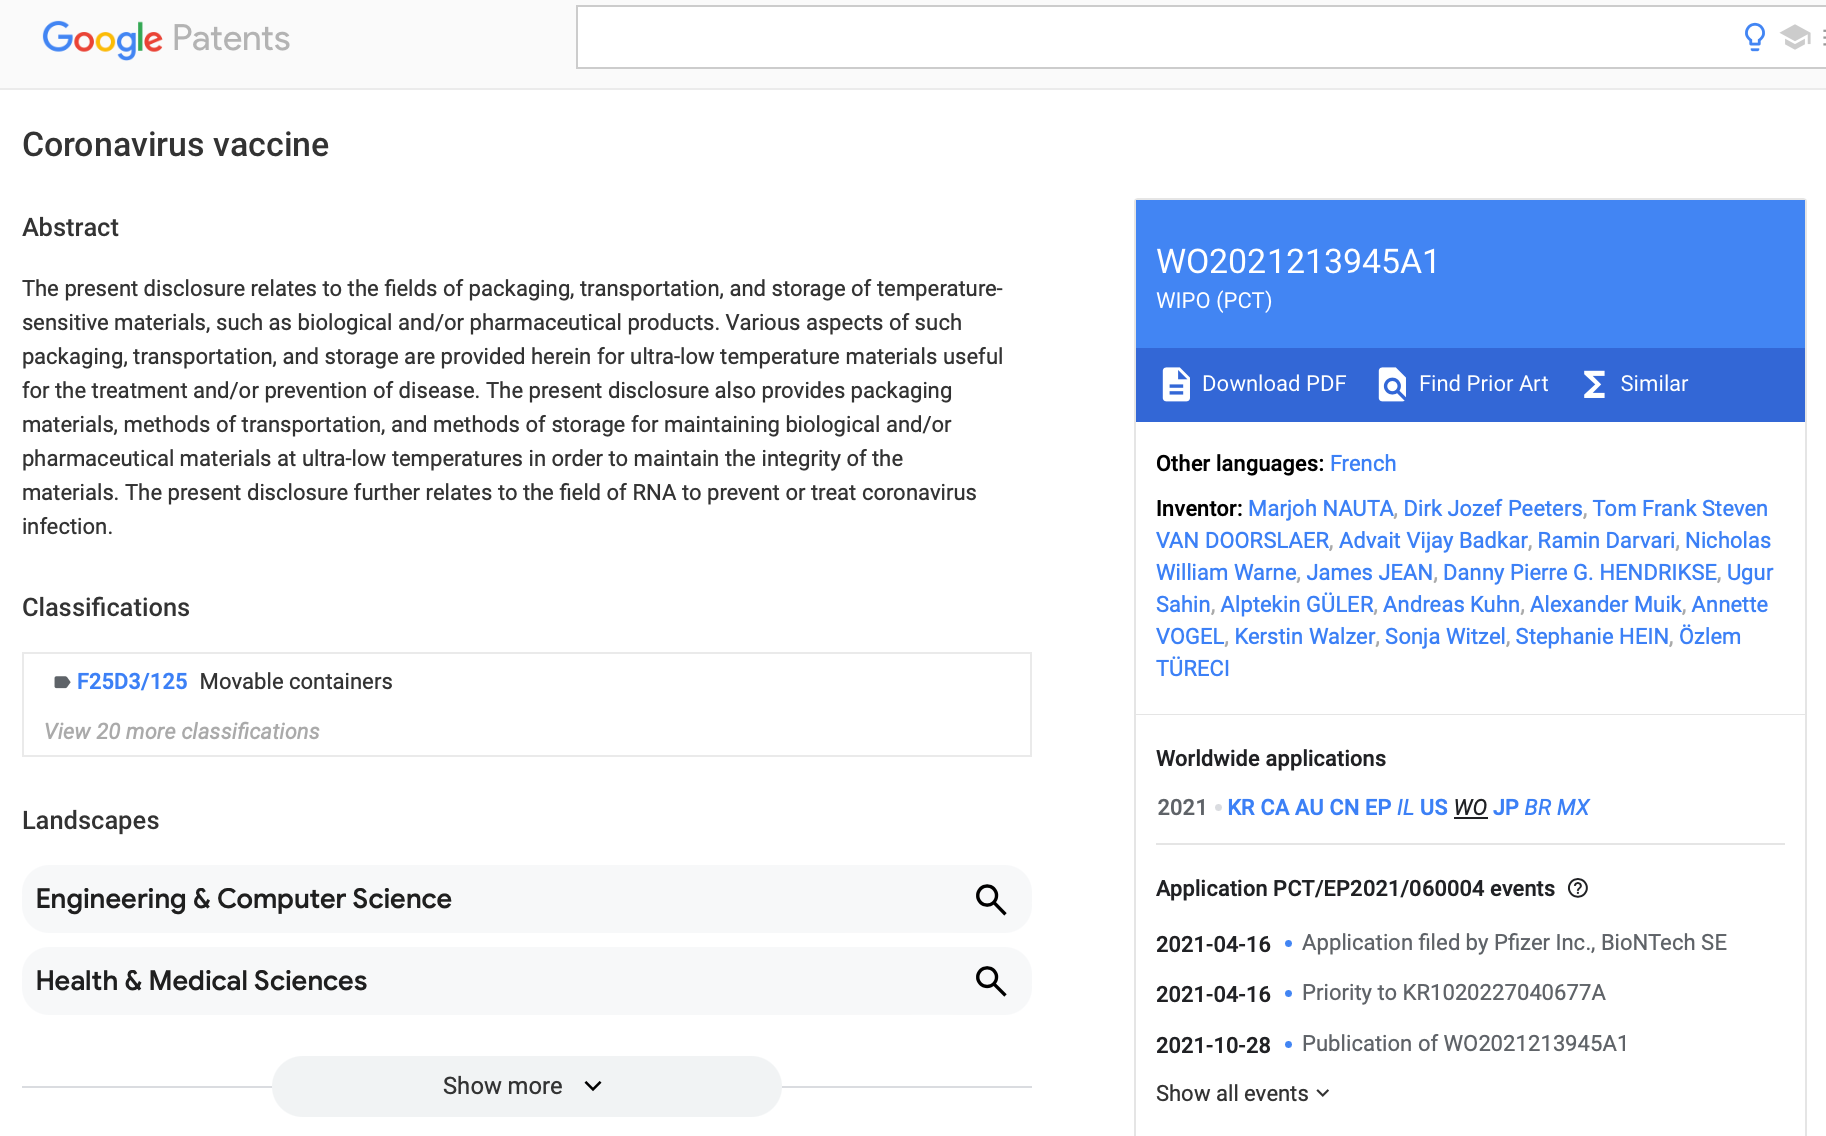Open the CN worldwide application
This screenshot has height=1136, width=1826.
click(x=1344, y=807)
